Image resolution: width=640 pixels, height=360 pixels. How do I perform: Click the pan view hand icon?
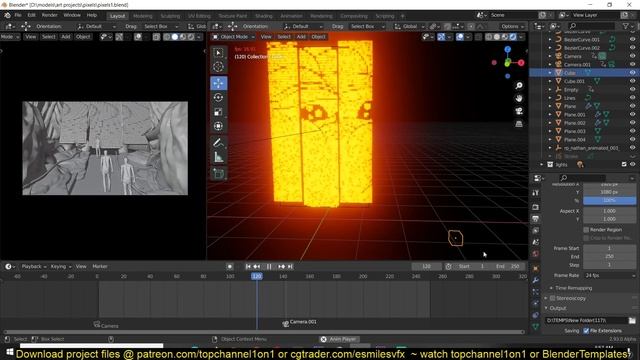click(519, 98)
